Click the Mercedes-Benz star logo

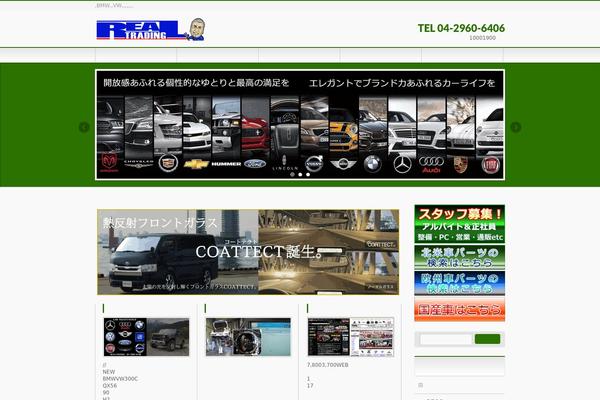click(x=403, y=164)
